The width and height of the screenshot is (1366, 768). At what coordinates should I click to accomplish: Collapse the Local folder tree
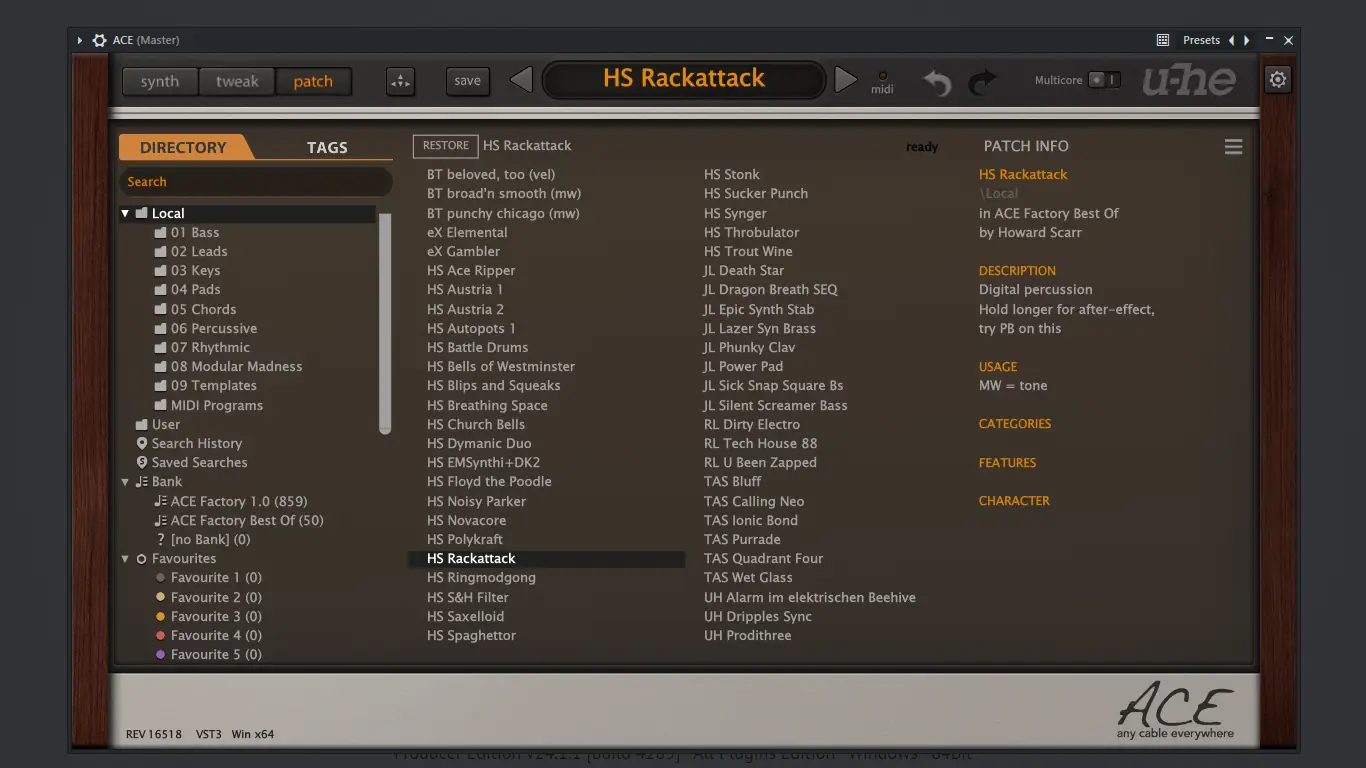coord(125,213)
